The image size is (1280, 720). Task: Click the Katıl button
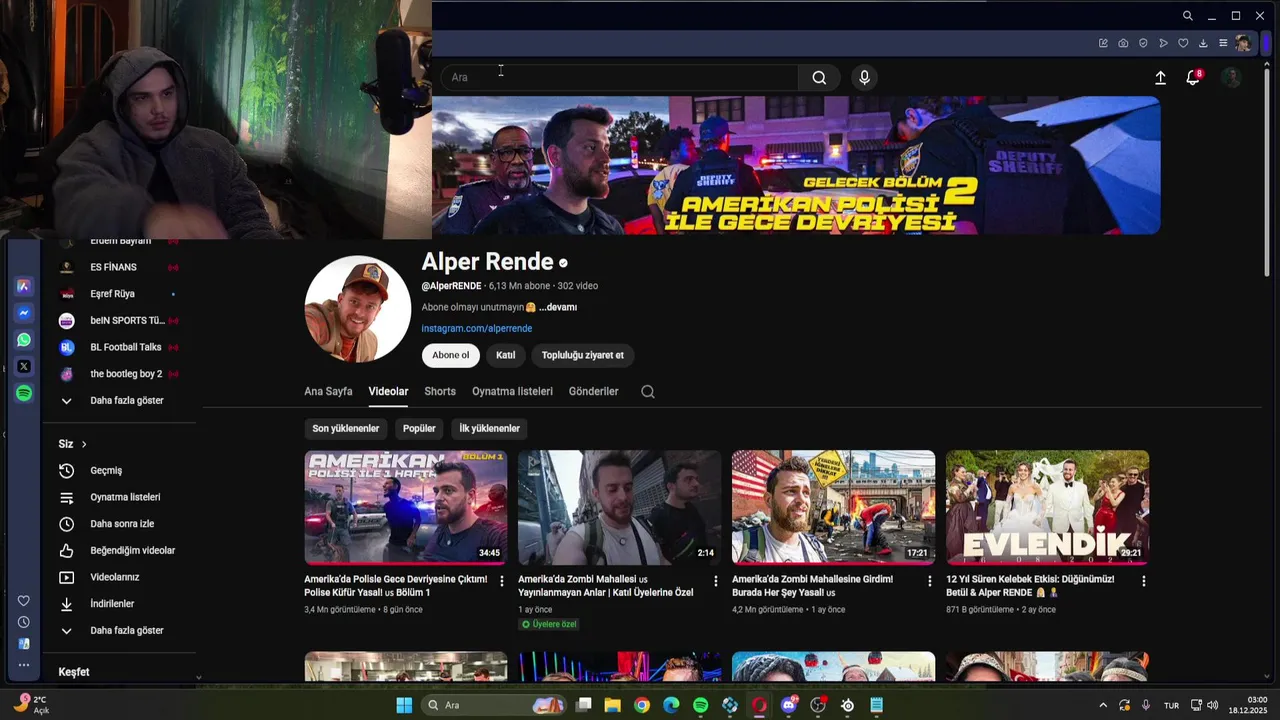(x=506, y=355)
